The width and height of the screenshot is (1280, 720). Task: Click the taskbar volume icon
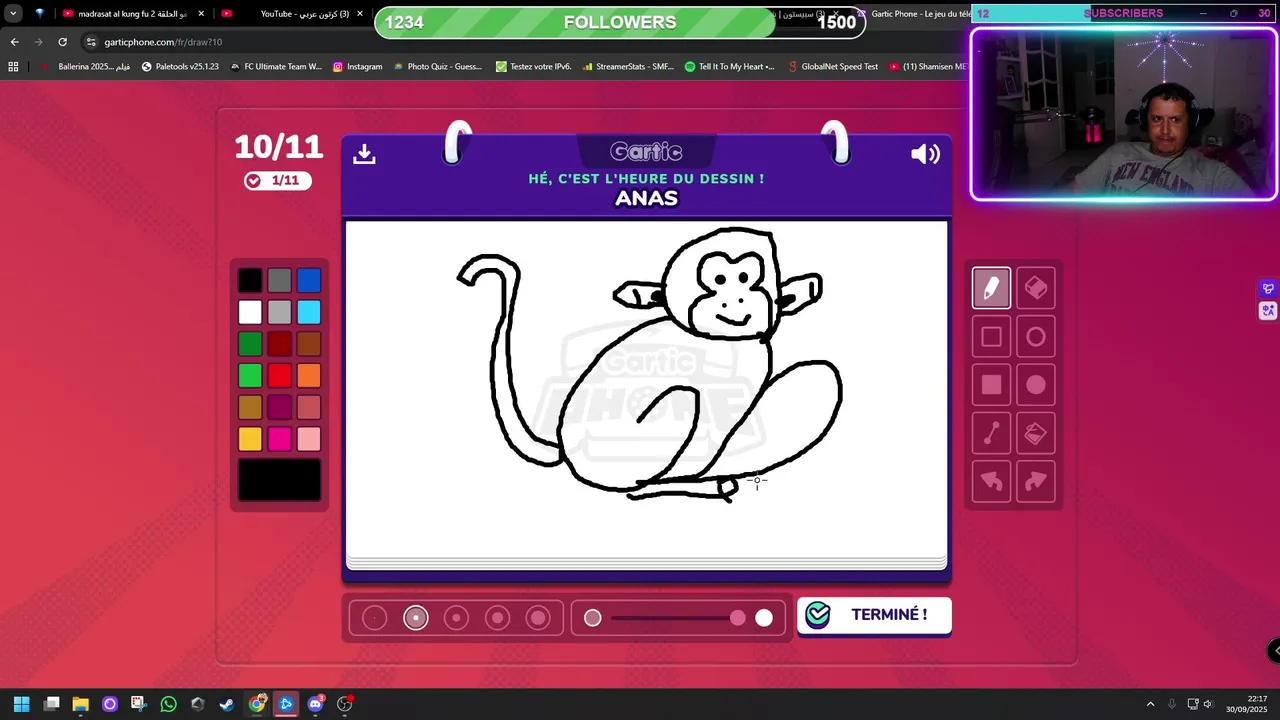[x=1208, y=704]
